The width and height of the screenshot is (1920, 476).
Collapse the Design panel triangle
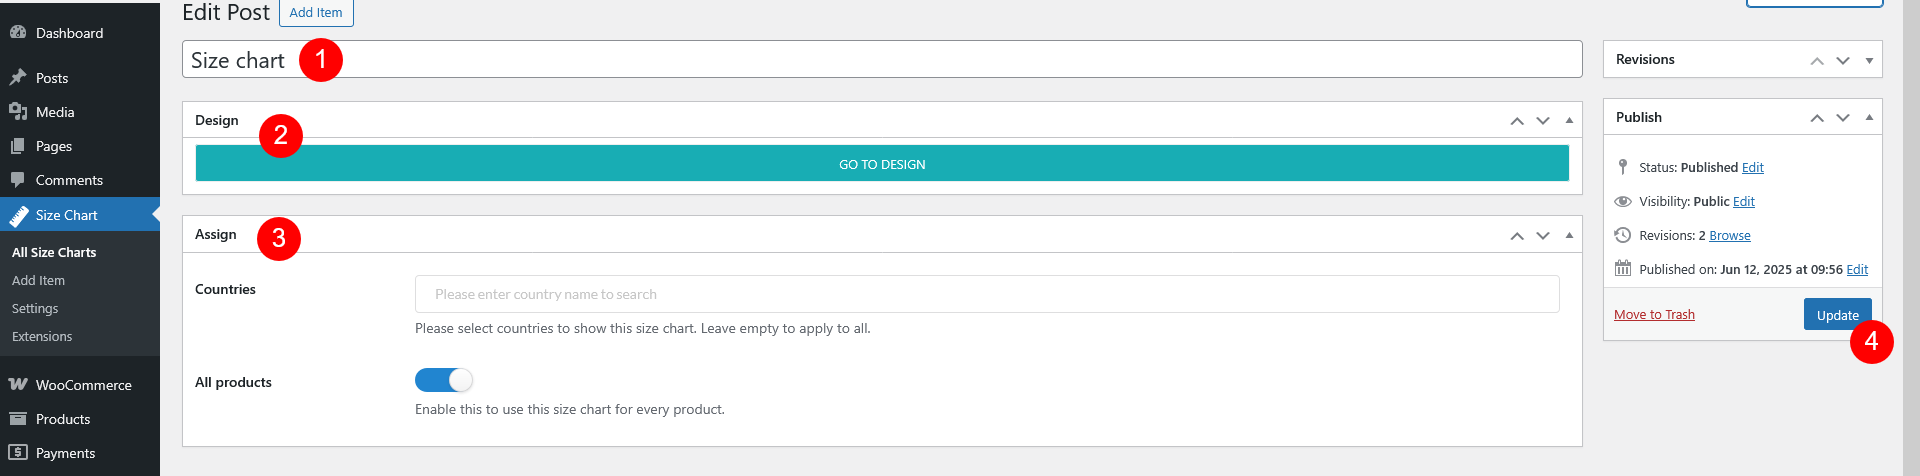click(1569, 120)
